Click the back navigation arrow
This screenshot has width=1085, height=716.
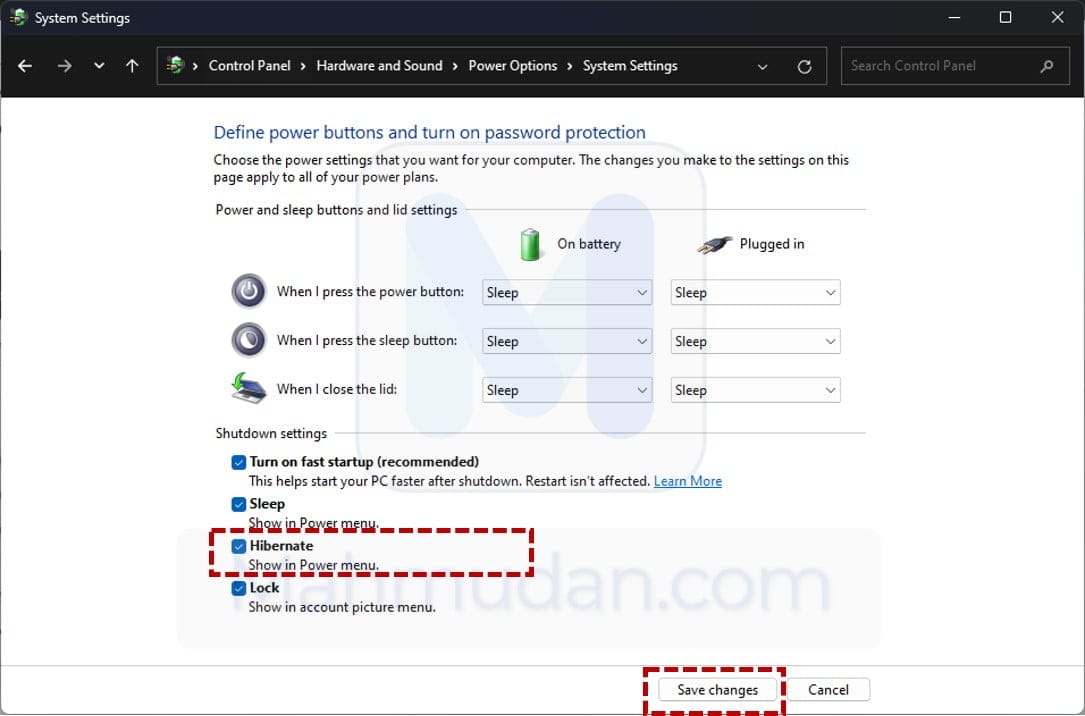click(25, 66)
